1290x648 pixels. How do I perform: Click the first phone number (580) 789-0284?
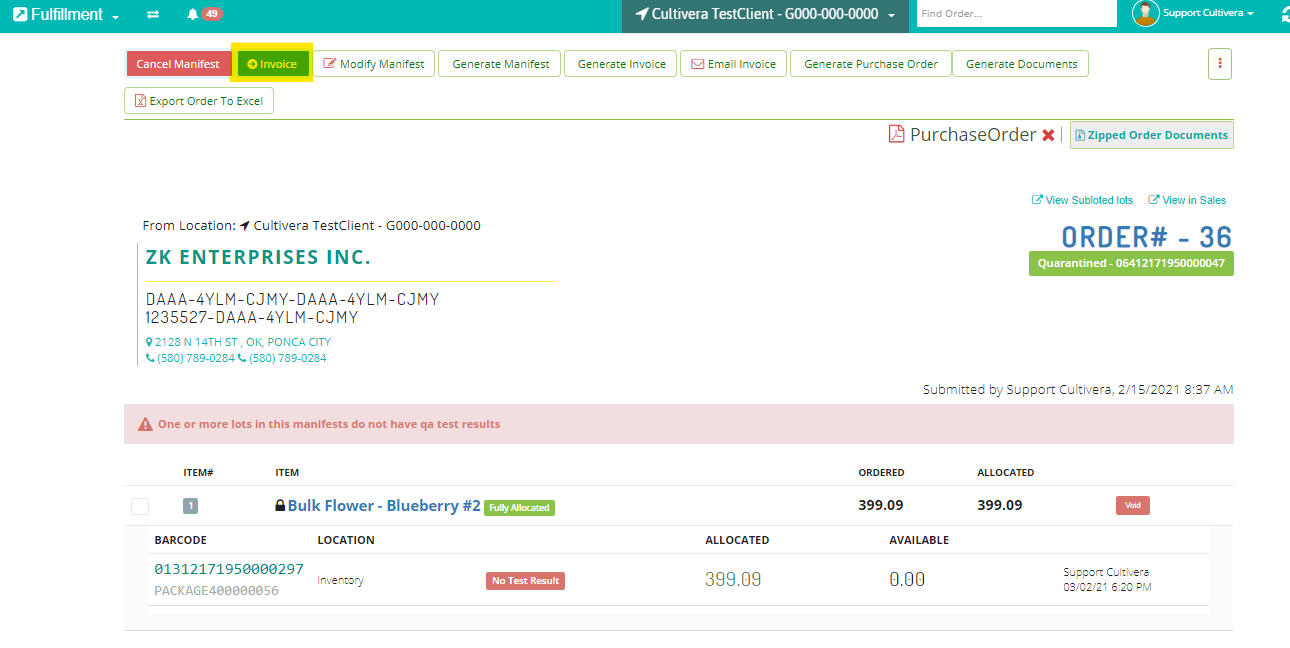pyautogui.click(x=190, y=358)
